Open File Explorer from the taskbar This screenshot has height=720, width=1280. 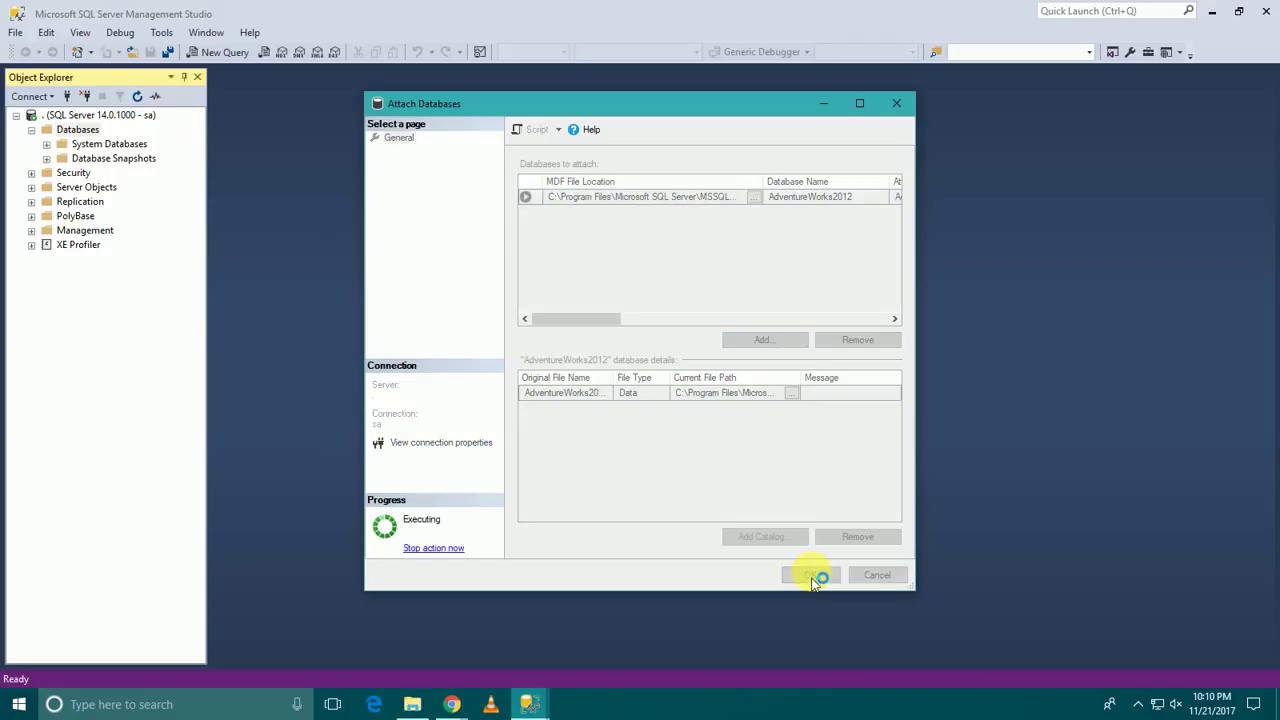click(412, 704)
